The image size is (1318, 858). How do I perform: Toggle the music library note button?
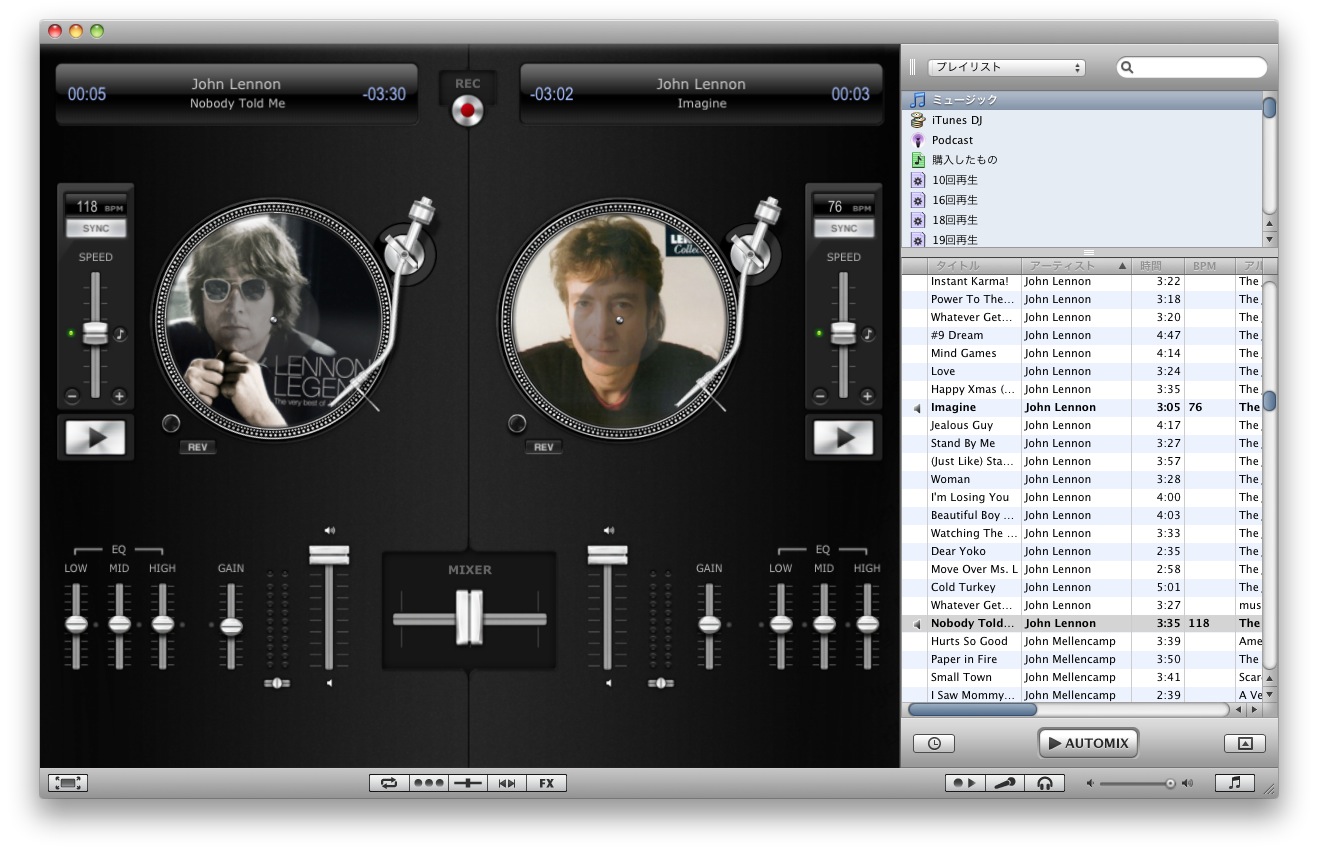pos(1235,783)
